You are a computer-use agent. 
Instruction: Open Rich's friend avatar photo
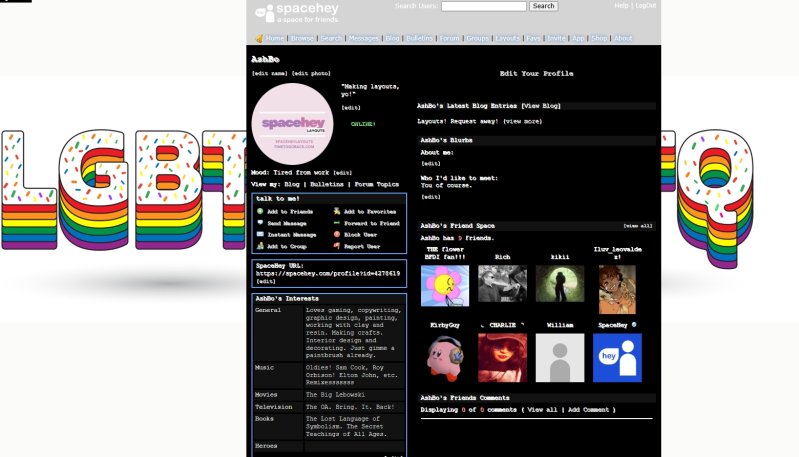[502, 283]
